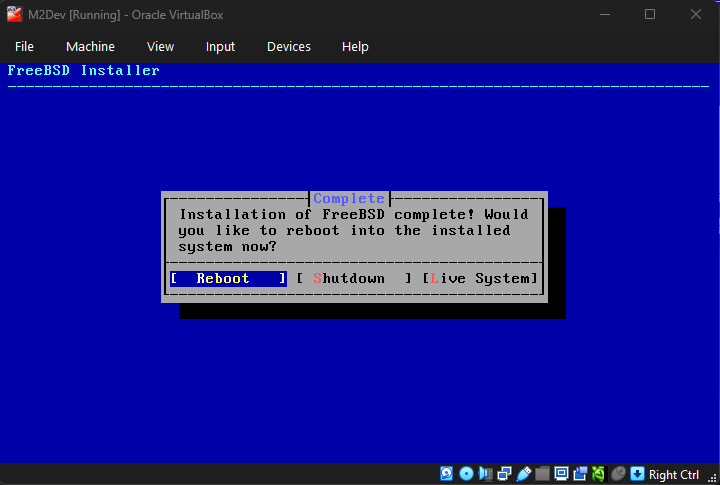This screenshot has width=720, height=485.
Task: Select the Live System option
Action: coord(480,279)
